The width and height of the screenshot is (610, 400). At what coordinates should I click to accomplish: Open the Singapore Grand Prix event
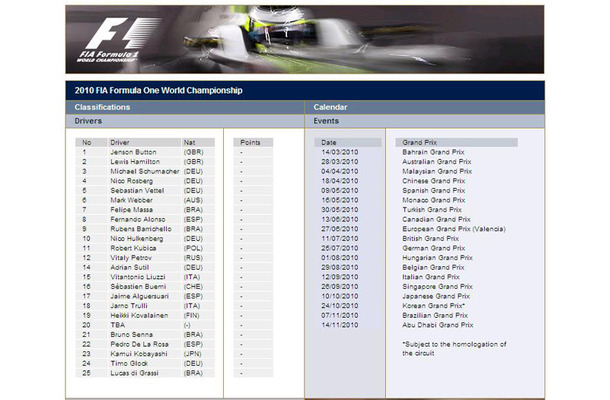[x=438, y=286]
